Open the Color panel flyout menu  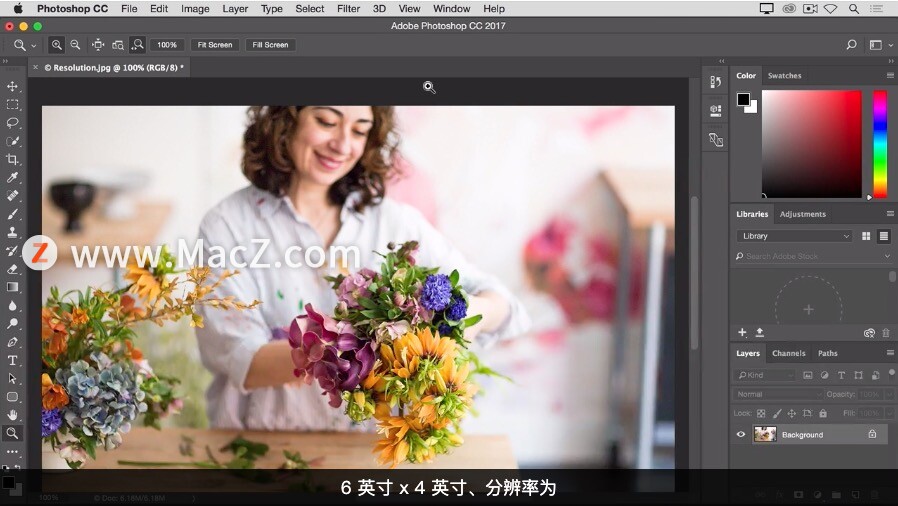point(890,76)
